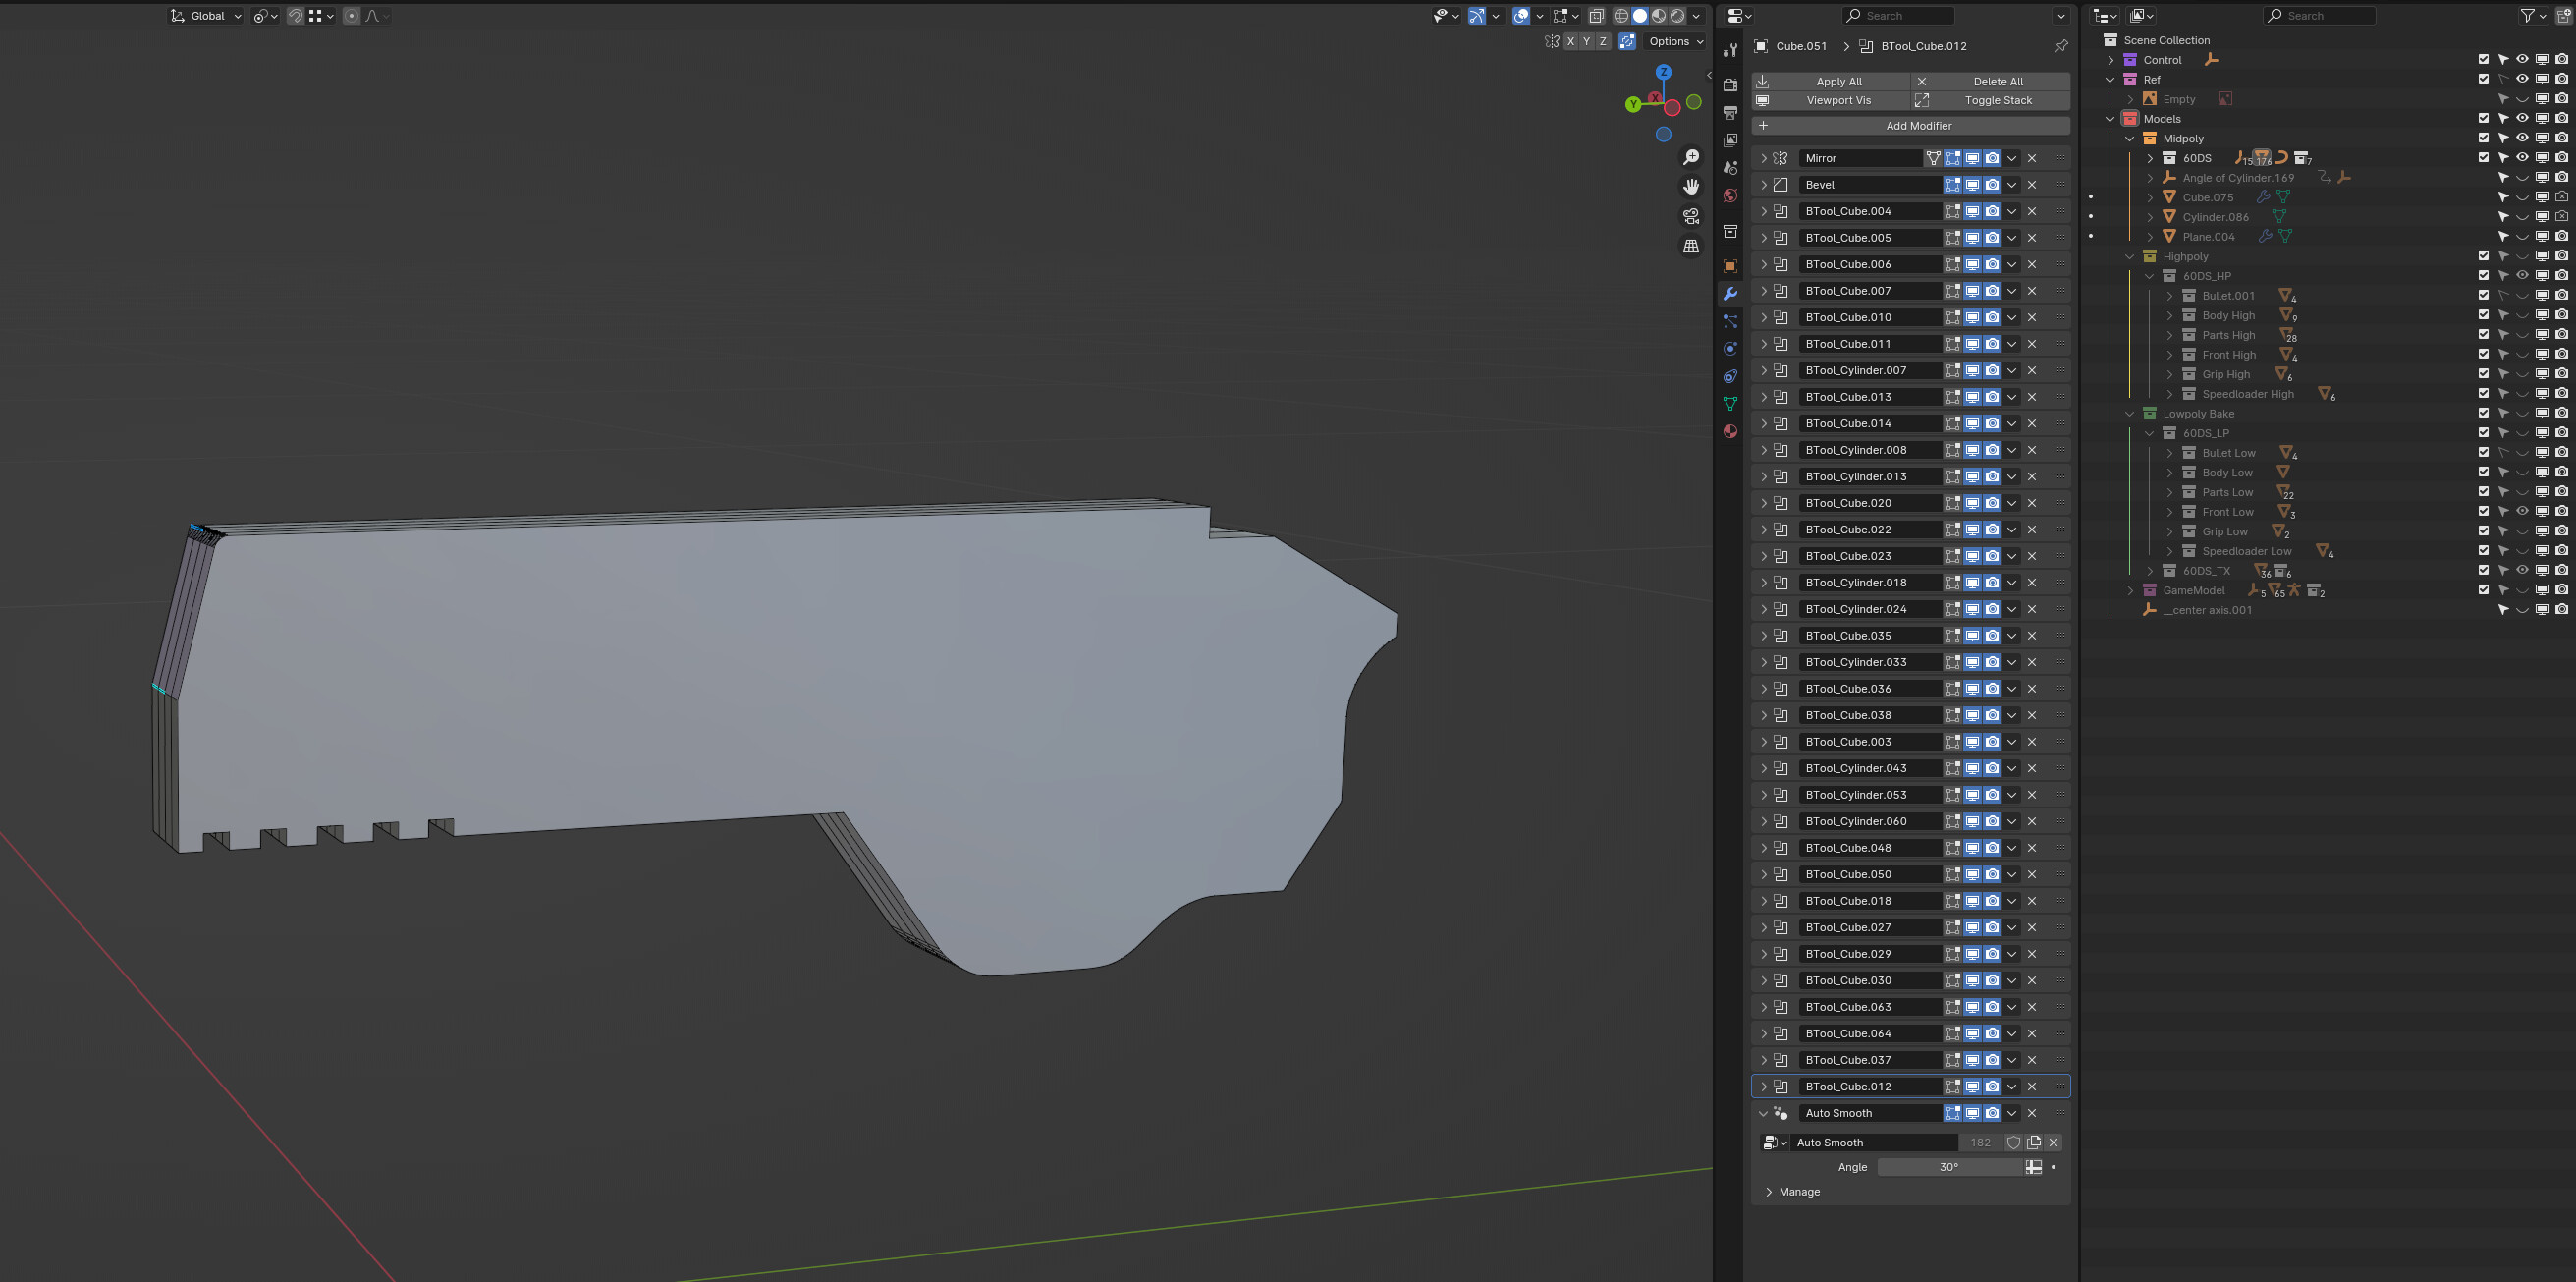Click the Auto Smooth Angle slider
The width and height of the screenshot is (2576, 1282).
1949,1167
